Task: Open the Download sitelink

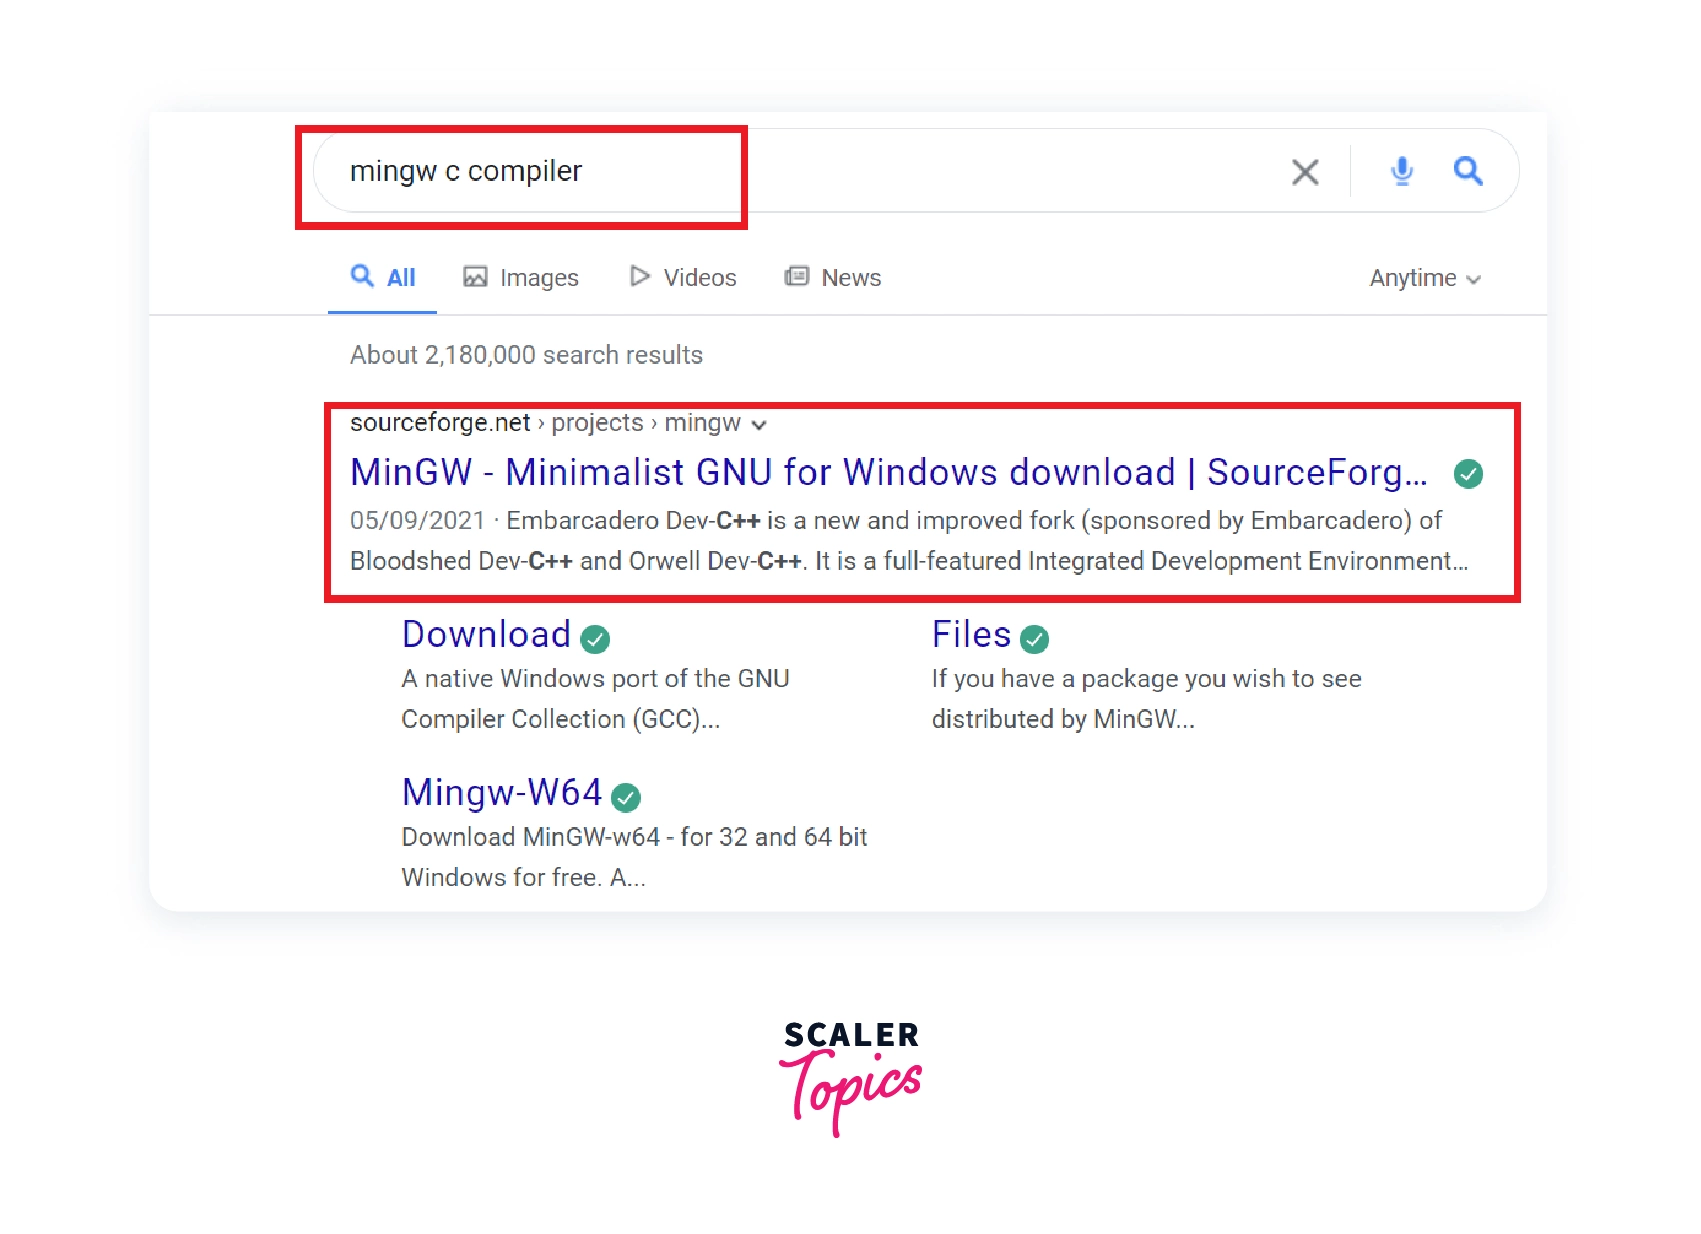Action: click(x=486, y=635)
